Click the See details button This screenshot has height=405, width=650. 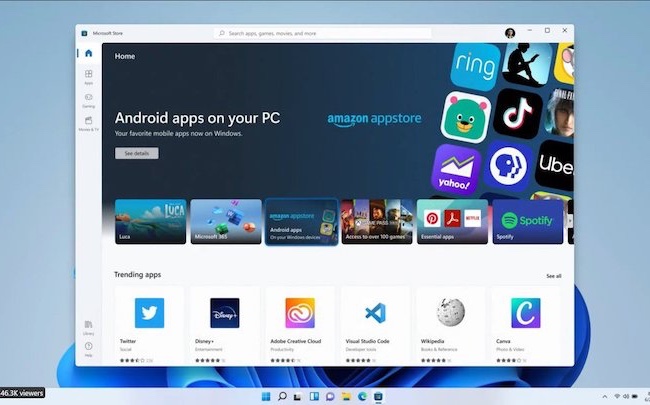click(136, 153)
